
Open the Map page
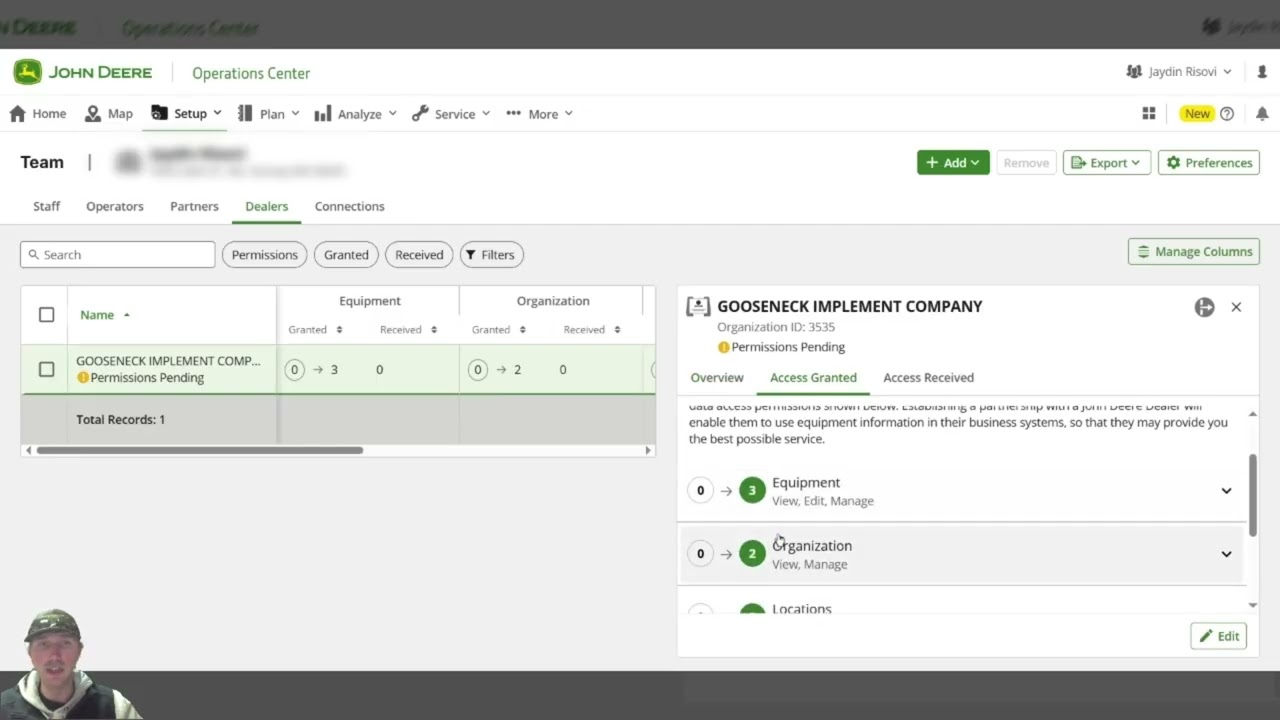[109, 114]
